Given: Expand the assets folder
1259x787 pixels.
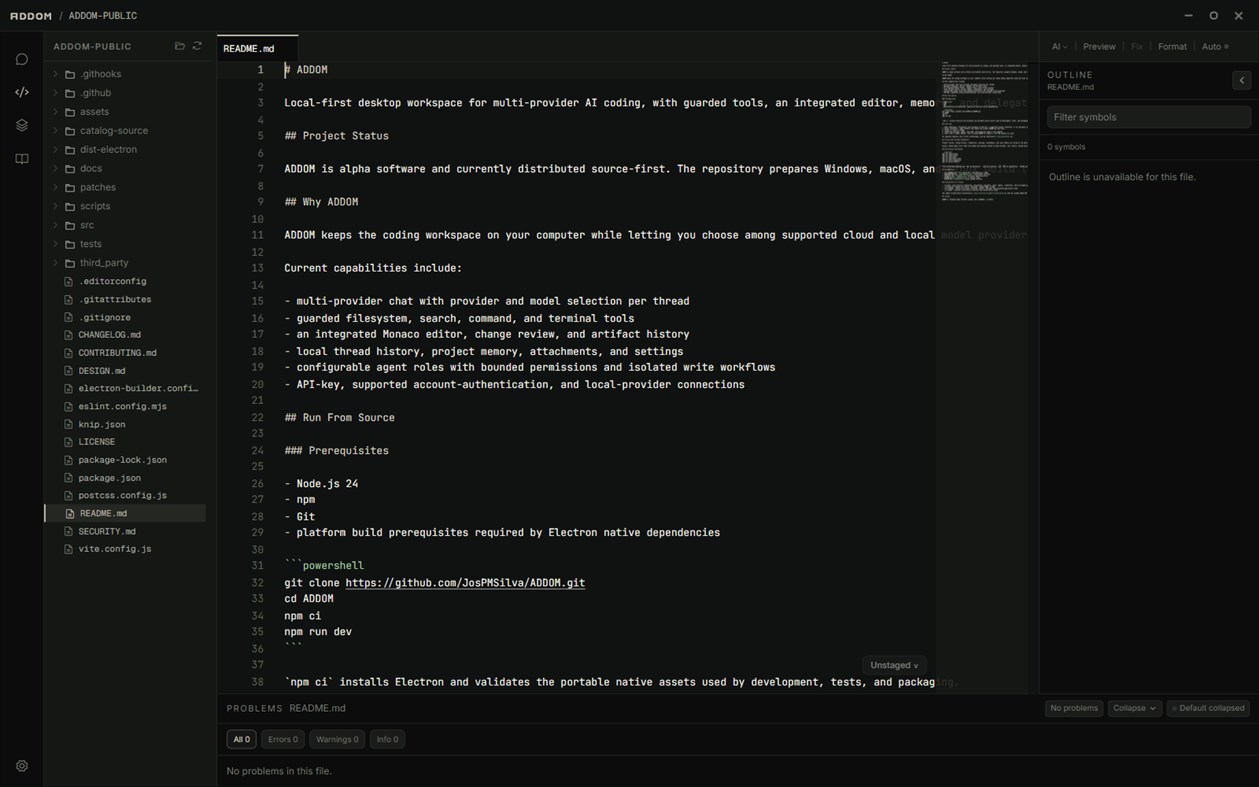Looking at the screenshot, I should click(x=55, y=112).
